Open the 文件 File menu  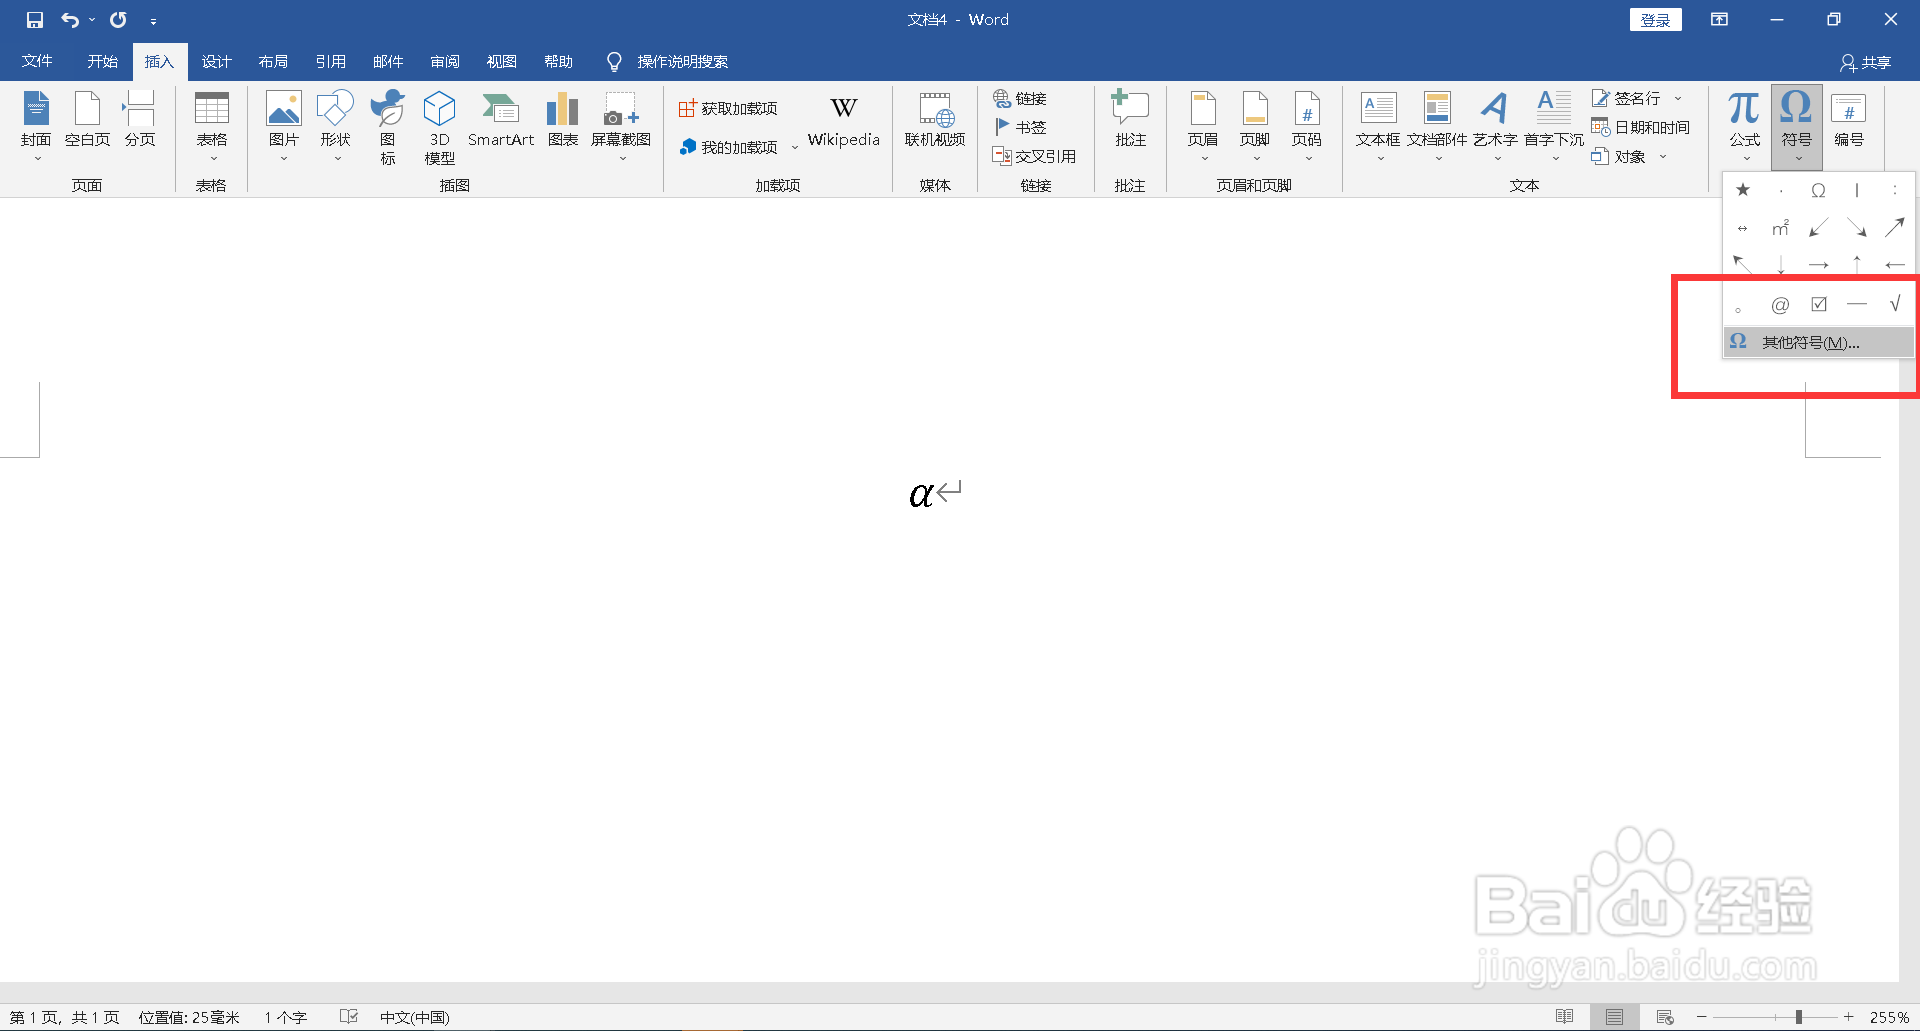coord(37,62)
